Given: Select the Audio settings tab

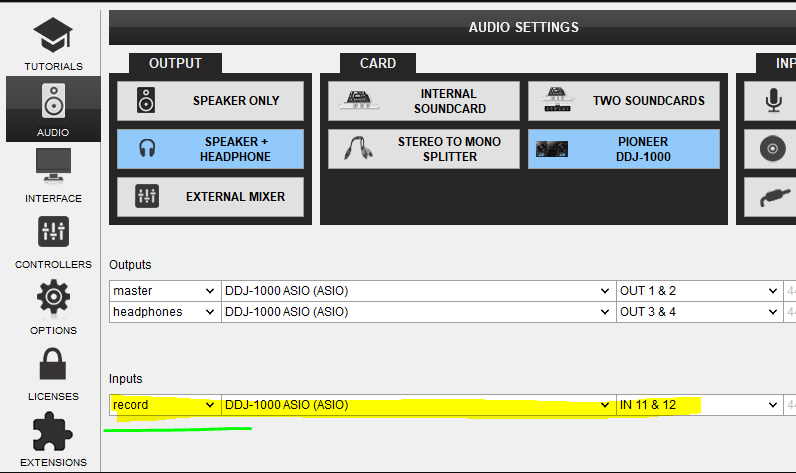Looking at the screenshot, I should tap(53, 109).
